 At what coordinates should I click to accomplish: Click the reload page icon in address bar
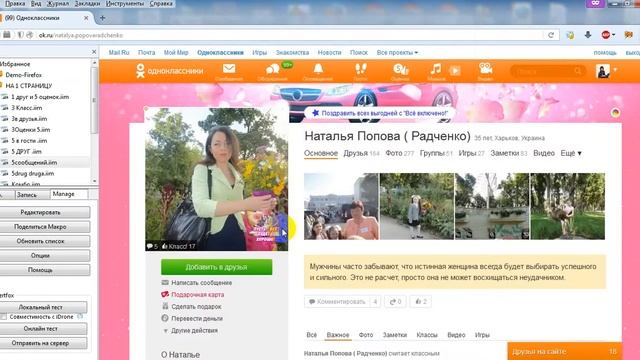click(x=551, y=35)
